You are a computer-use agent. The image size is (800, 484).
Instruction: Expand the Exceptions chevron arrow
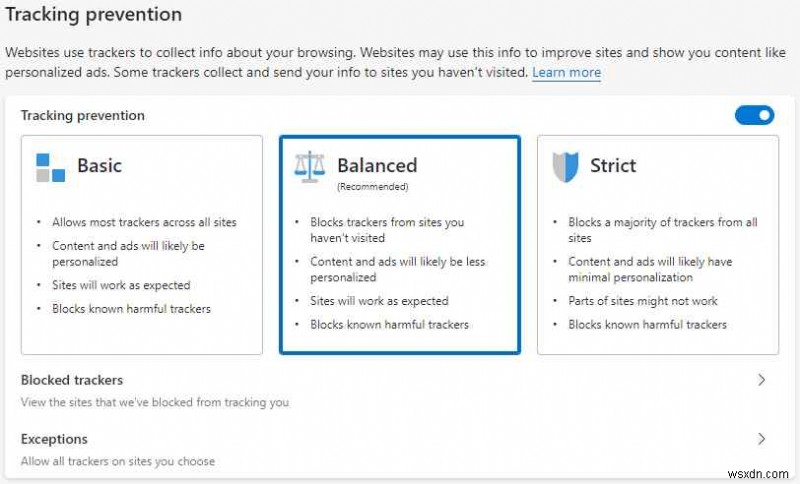(761, 439)
